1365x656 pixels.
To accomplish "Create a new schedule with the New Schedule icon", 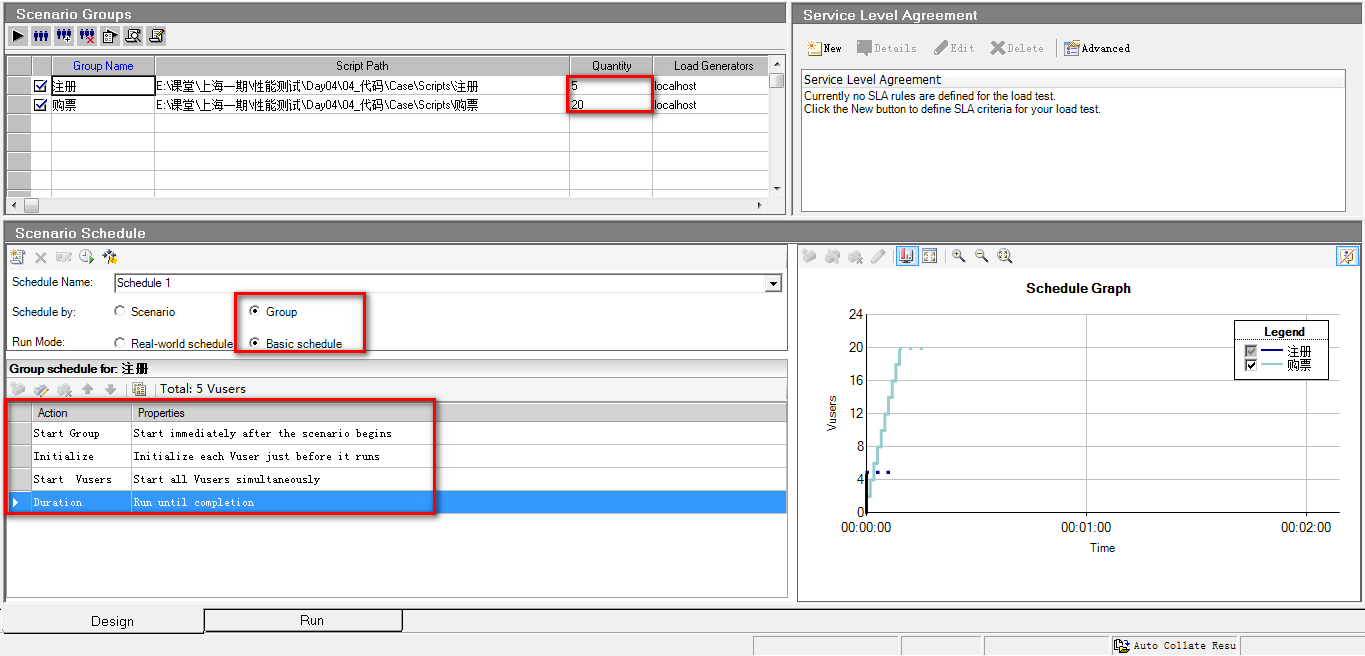I will tap(18, 257).
